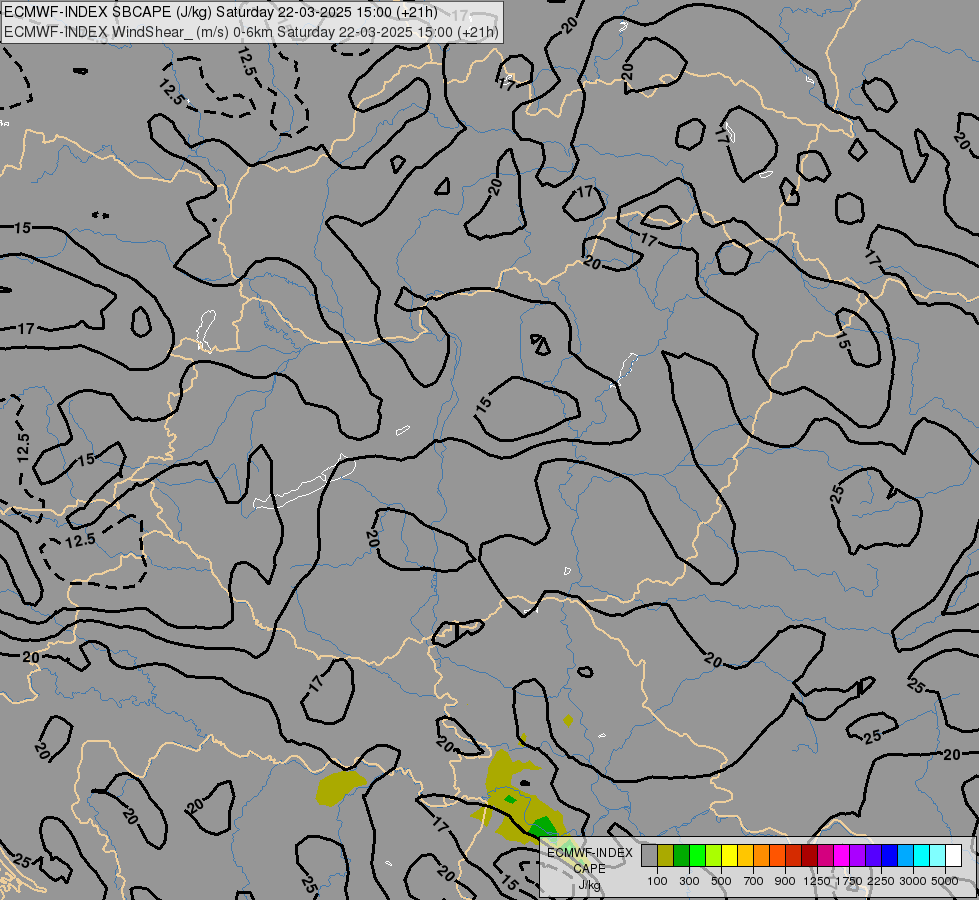Click the '300' legend scale value
979x900 pixels.
pos(689,881)
